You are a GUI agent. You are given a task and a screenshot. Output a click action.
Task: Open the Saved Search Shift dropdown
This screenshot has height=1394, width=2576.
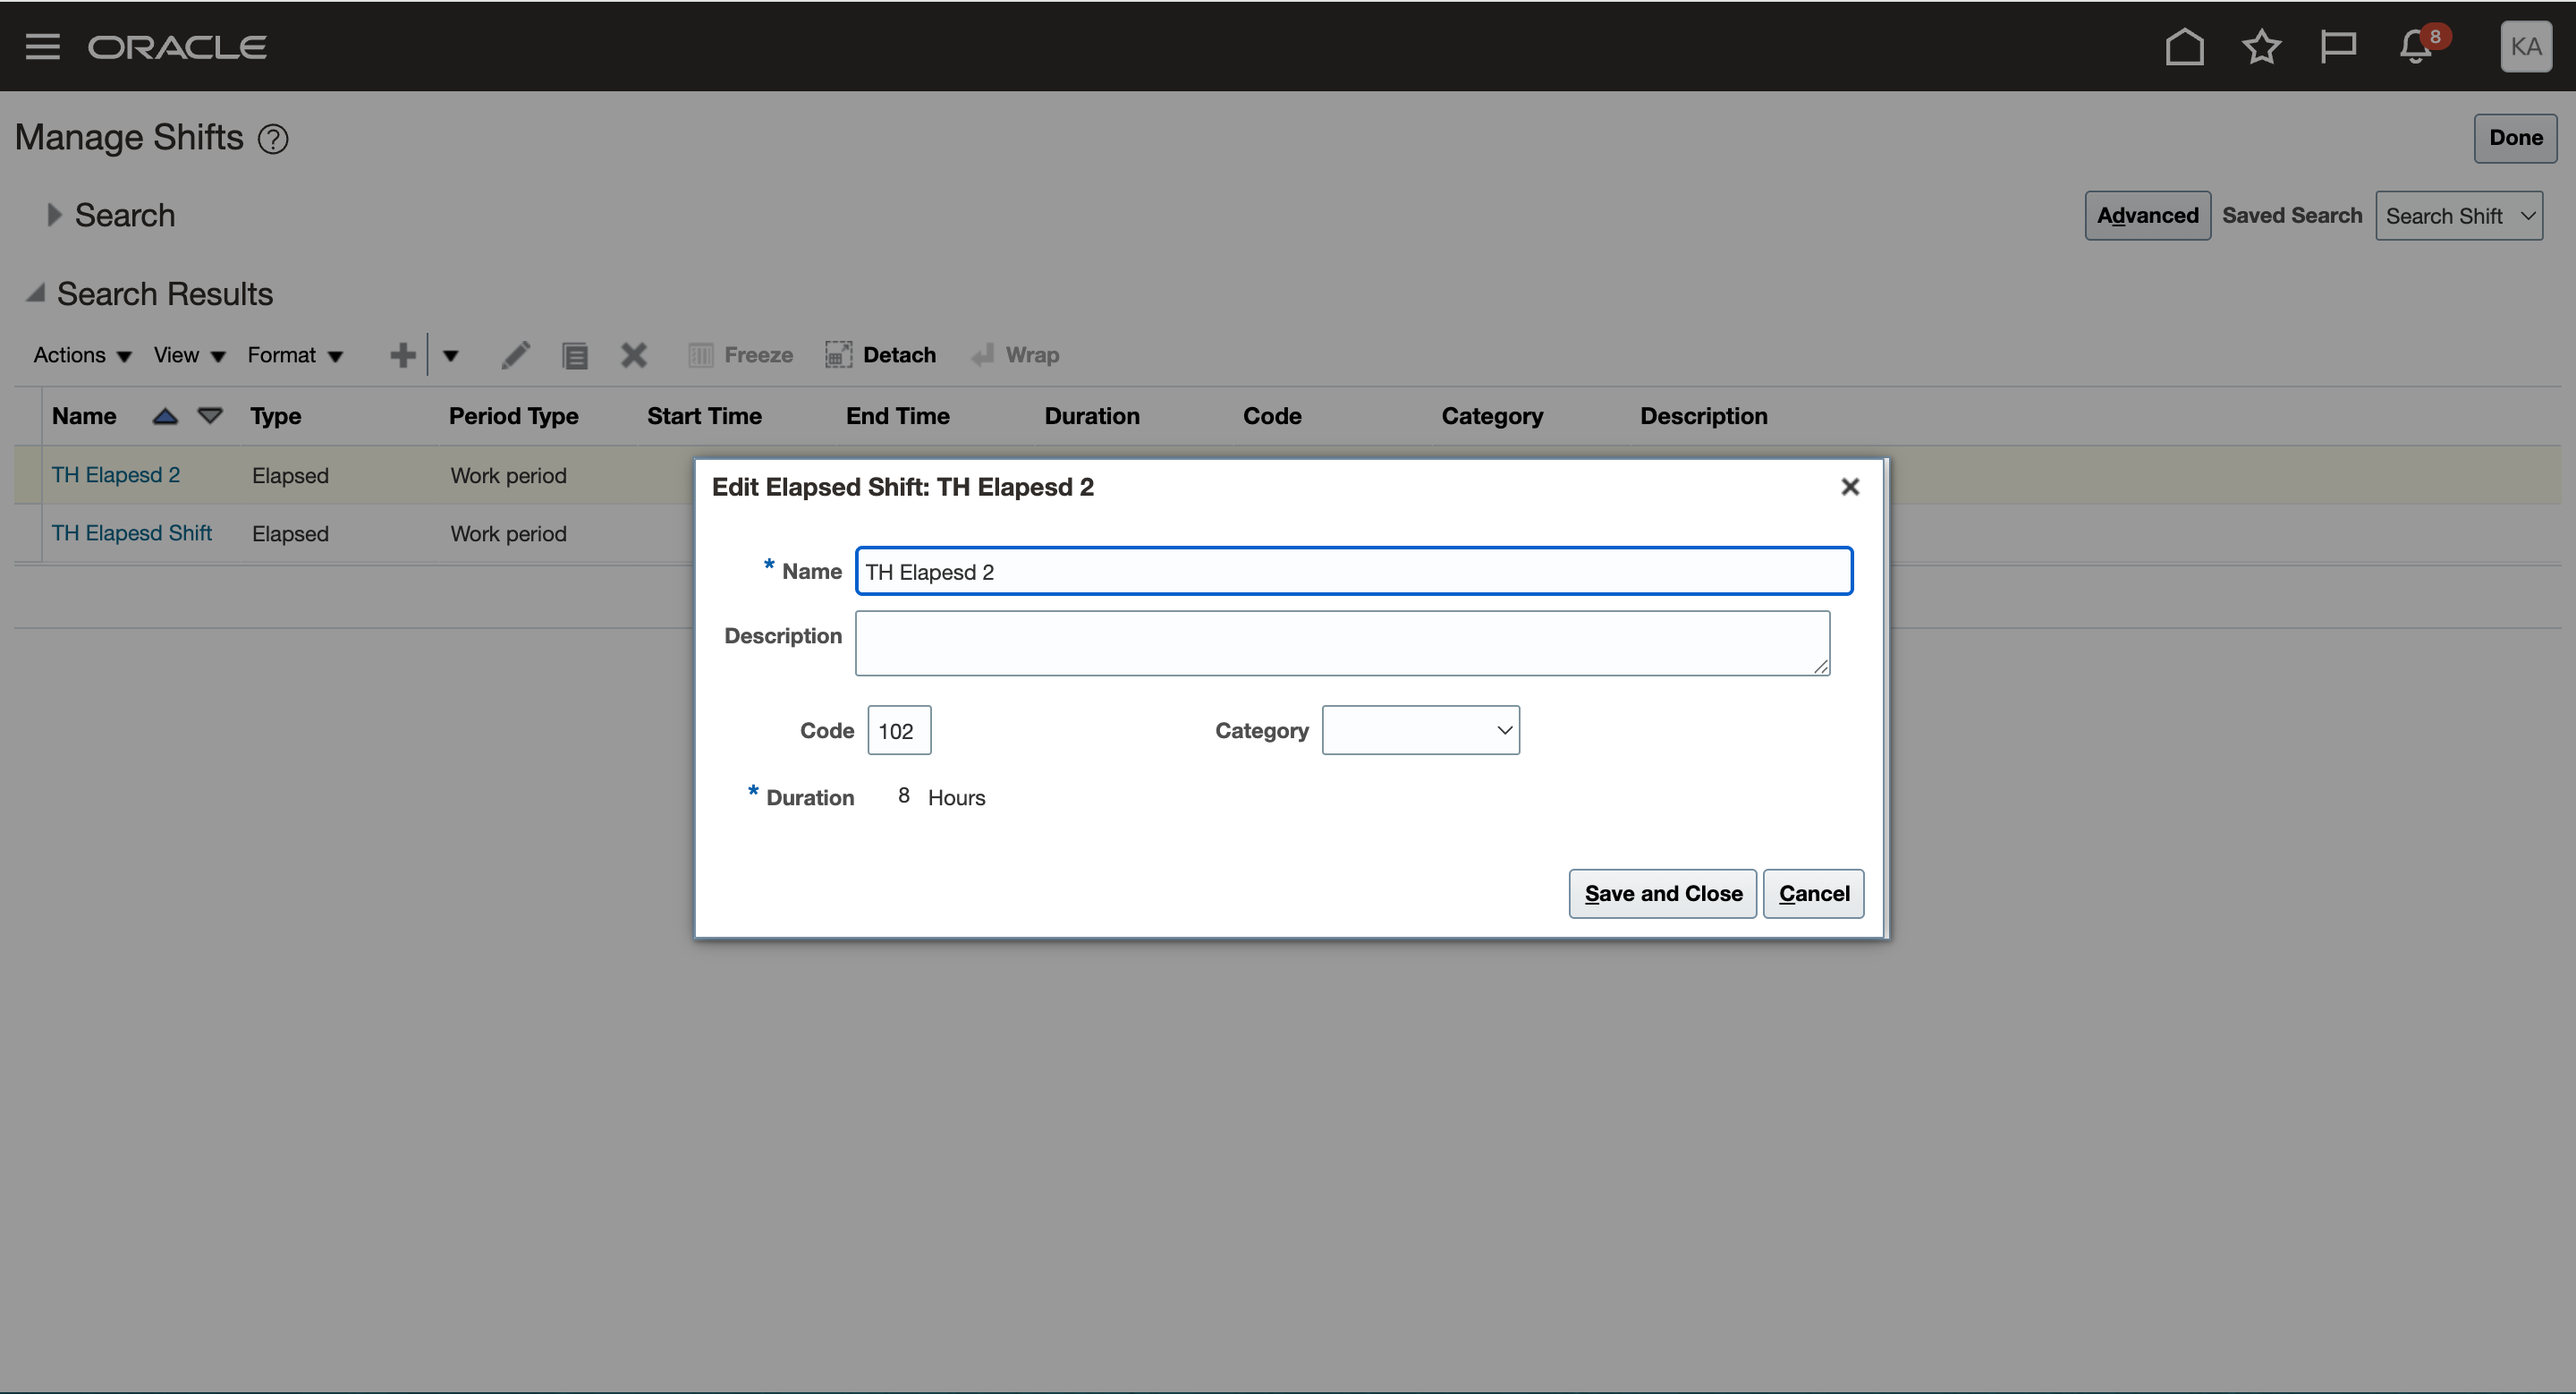(2459, 216)
